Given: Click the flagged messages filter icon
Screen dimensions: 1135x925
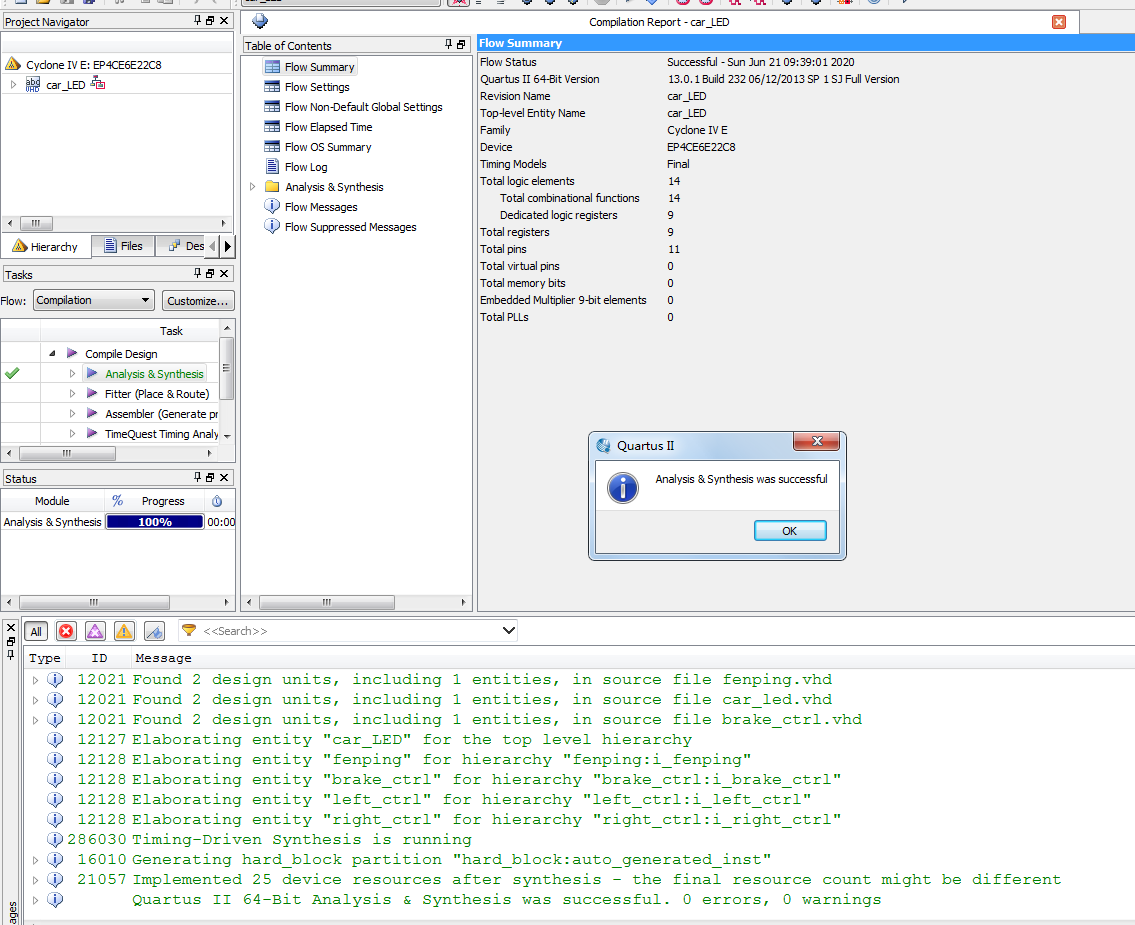Looking at the screenshot, I should pyautogui.click(x=154, y=631).
